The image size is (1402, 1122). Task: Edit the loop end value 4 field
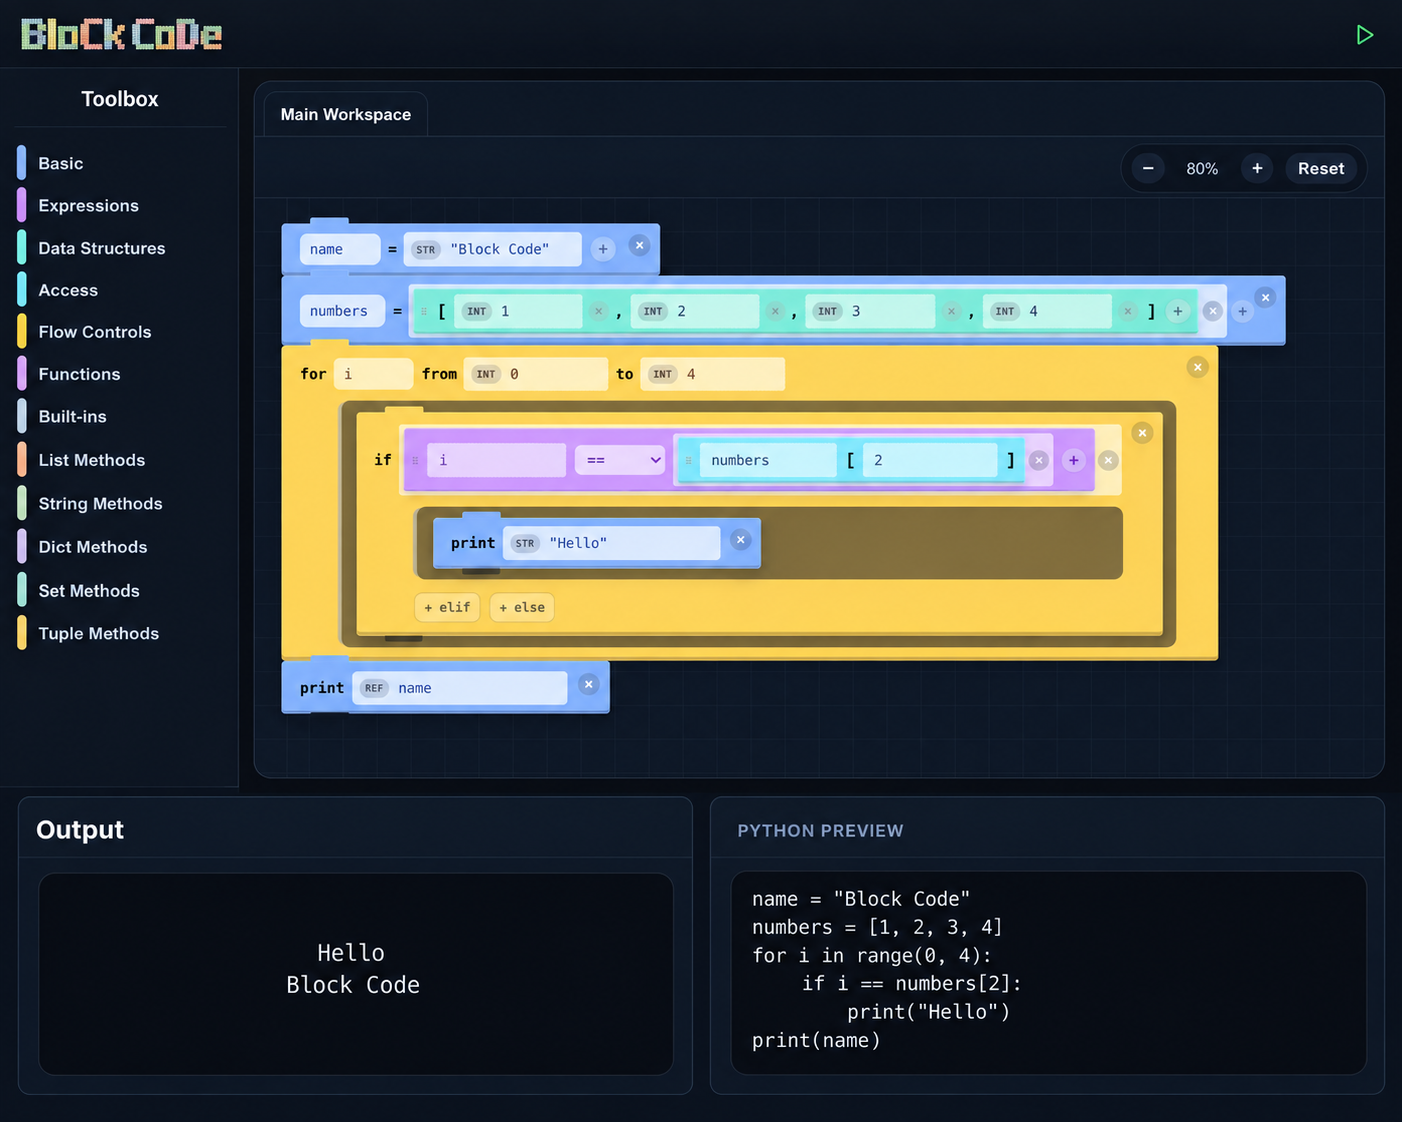tap(712, 374)
